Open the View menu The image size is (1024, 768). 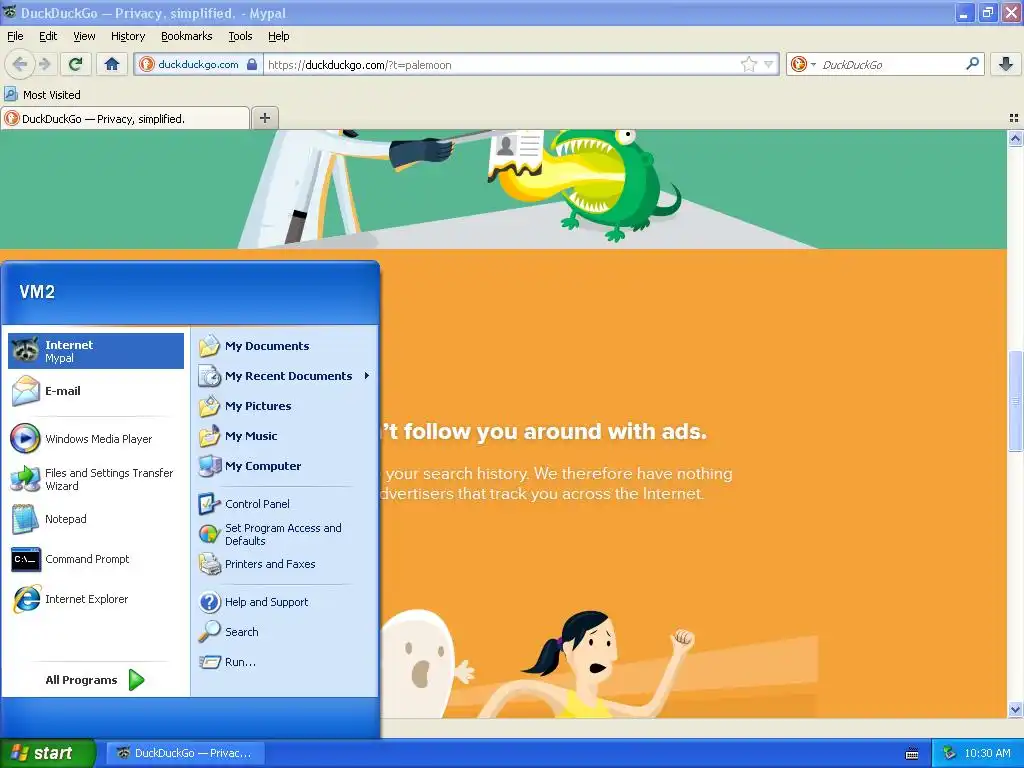coord(84,36)
